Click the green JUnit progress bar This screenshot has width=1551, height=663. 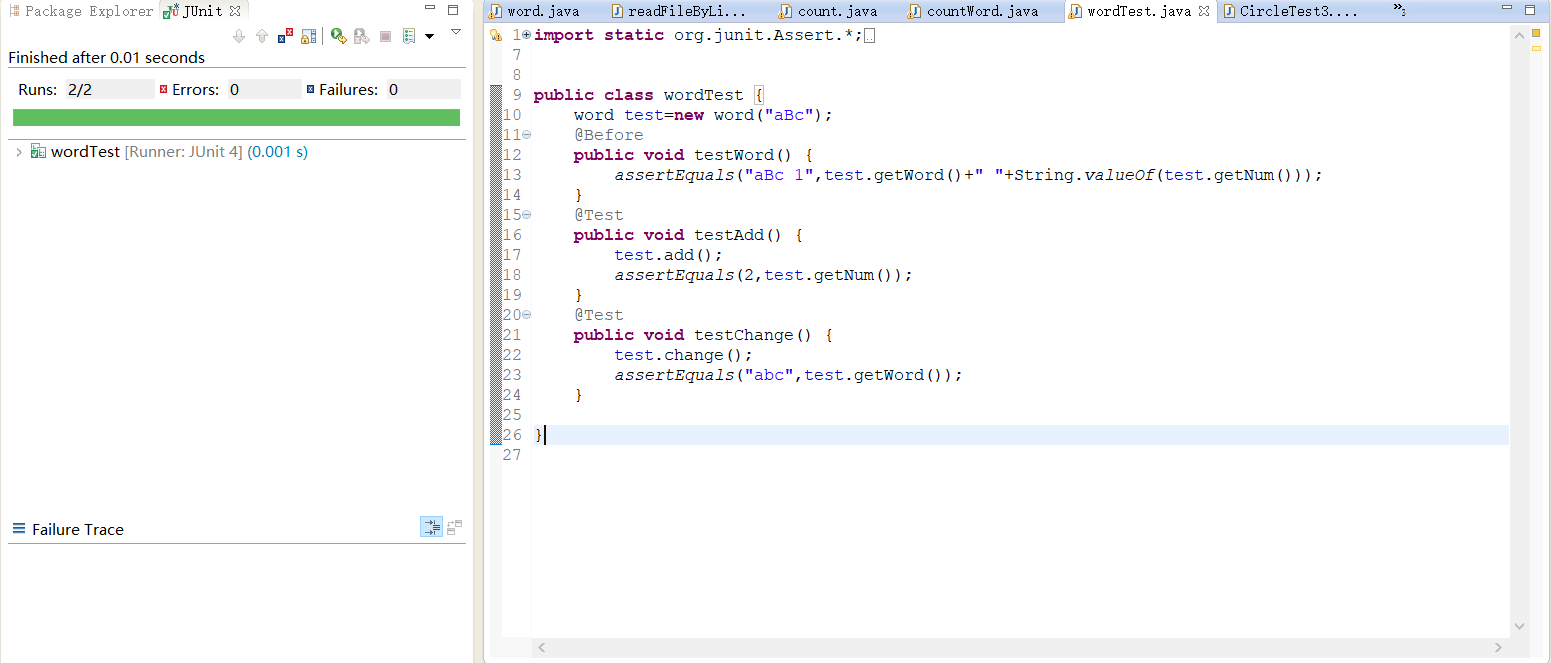236,117
